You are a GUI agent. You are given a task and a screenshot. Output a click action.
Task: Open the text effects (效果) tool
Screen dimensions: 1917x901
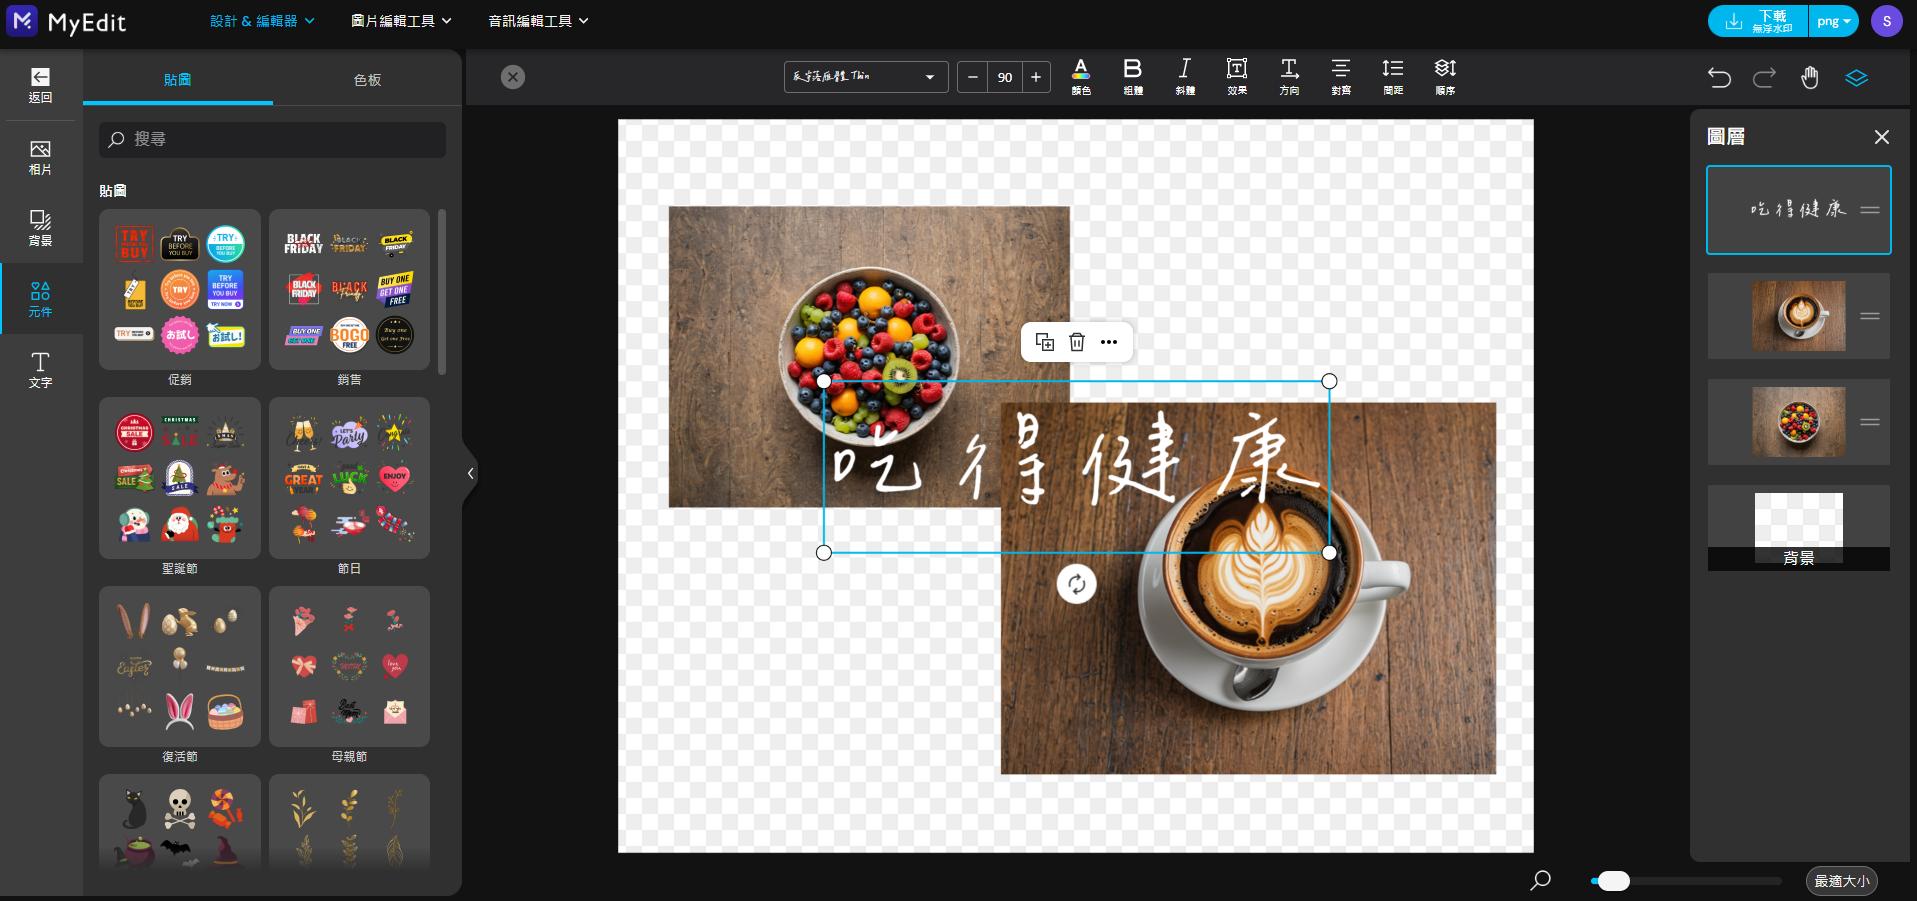coord(1237,76)
